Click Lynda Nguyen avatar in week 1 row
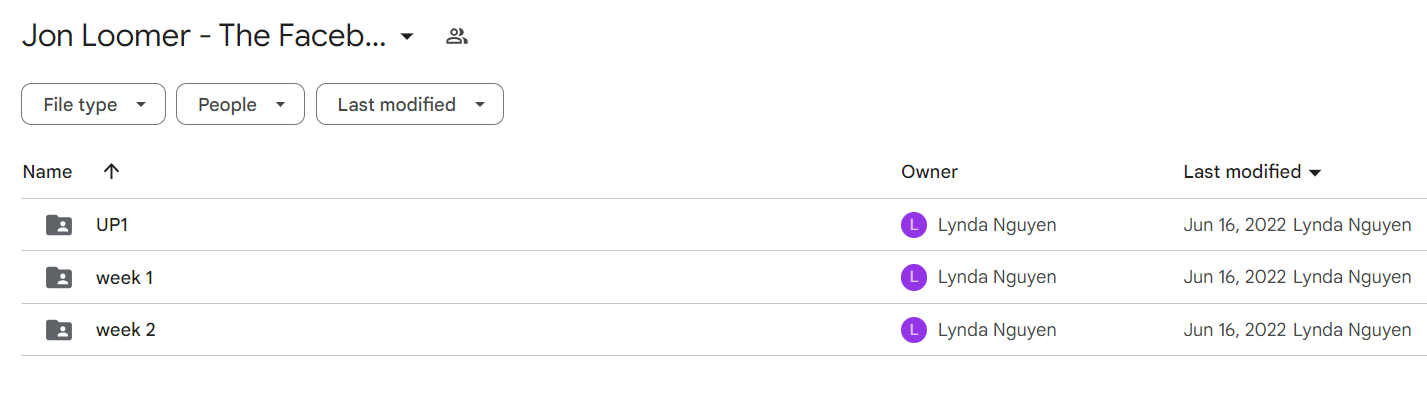1427x410 pixels. pyautogui.click(x=914, y=277)
